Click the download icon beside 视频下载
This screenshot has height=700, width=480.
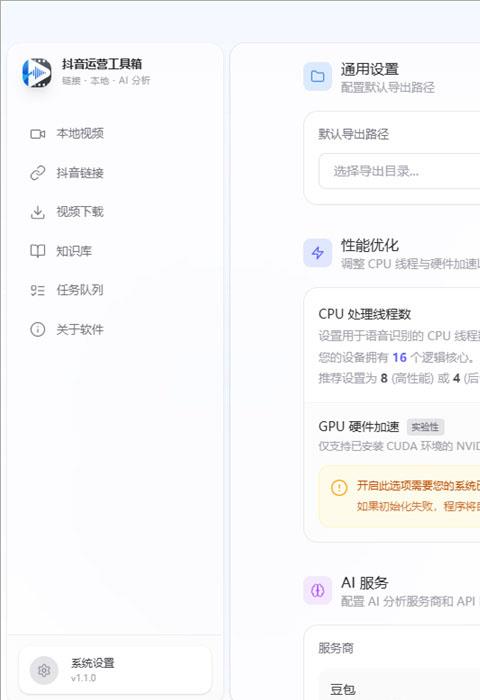38,212
